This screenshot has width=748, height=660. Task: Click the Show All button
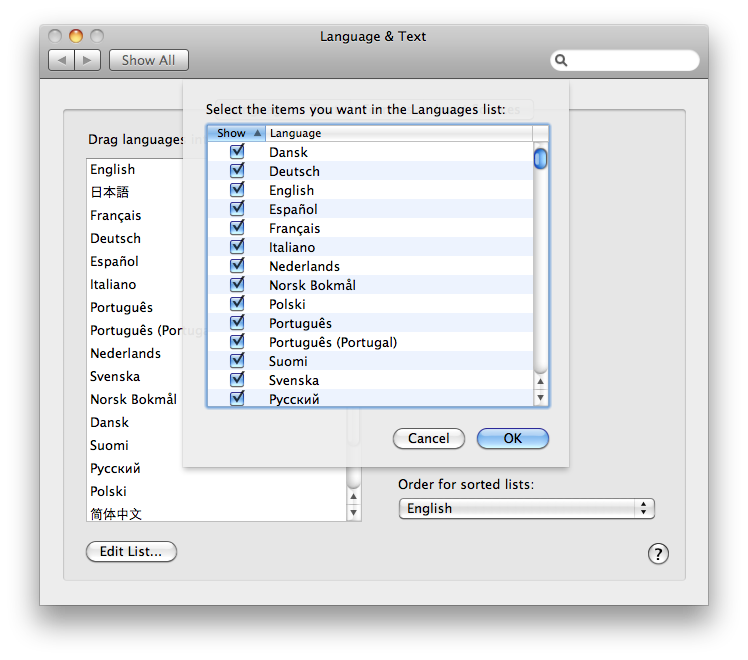click(x=148, y=60)
